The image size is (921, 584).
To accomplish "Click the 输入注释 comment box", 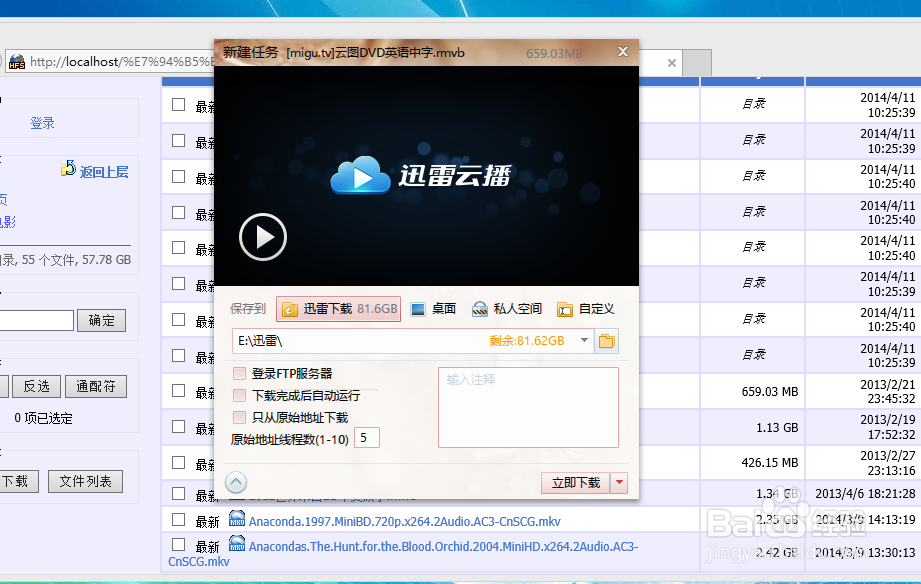I will pos(528,407).
